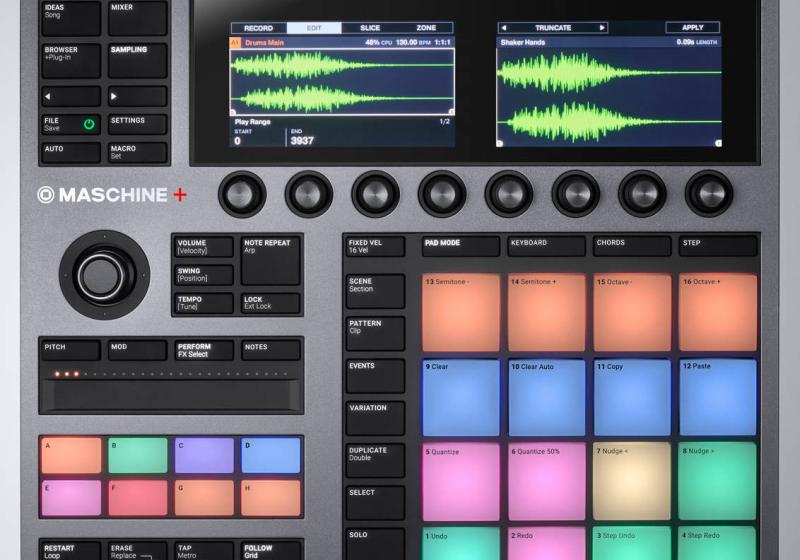This screenshot has height=560, width=800.
Task: Click the VARIATION button
Action: [x=376, y=418]
